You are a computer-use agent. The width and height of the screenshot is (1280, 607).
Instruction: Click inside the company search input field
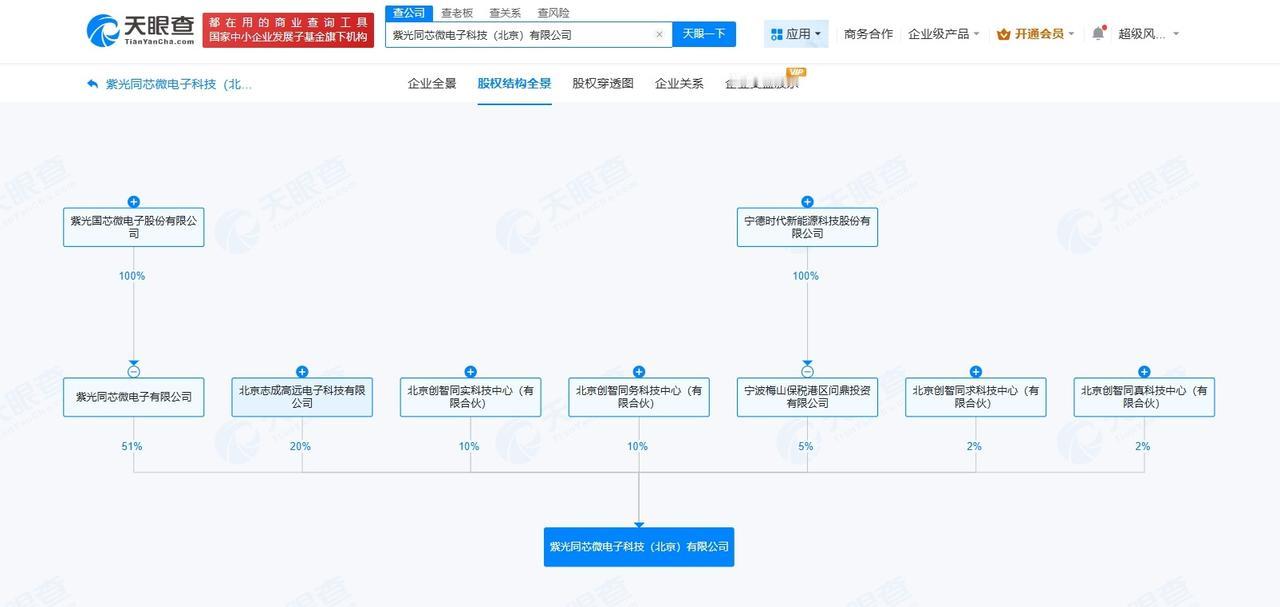click(x=520, y=33)
